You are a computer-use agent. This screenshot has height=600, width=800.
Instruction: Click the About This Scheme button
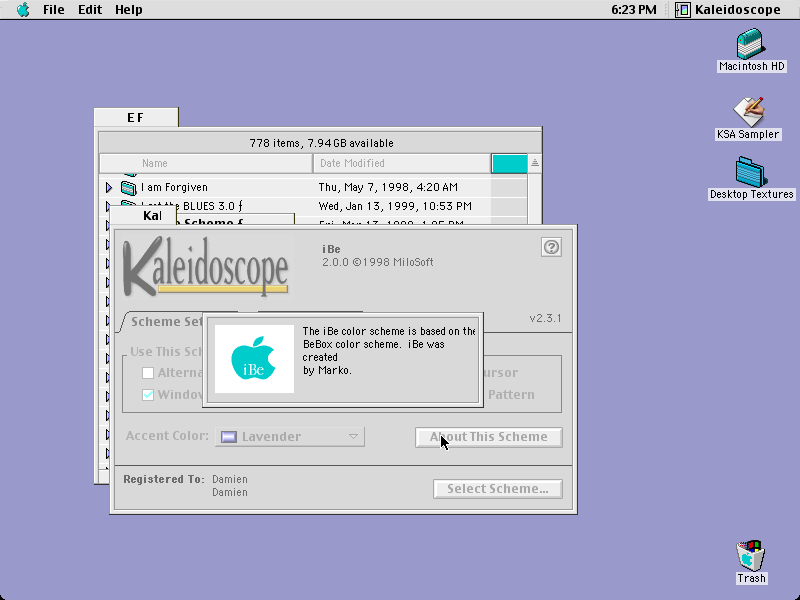pos(489,437)
